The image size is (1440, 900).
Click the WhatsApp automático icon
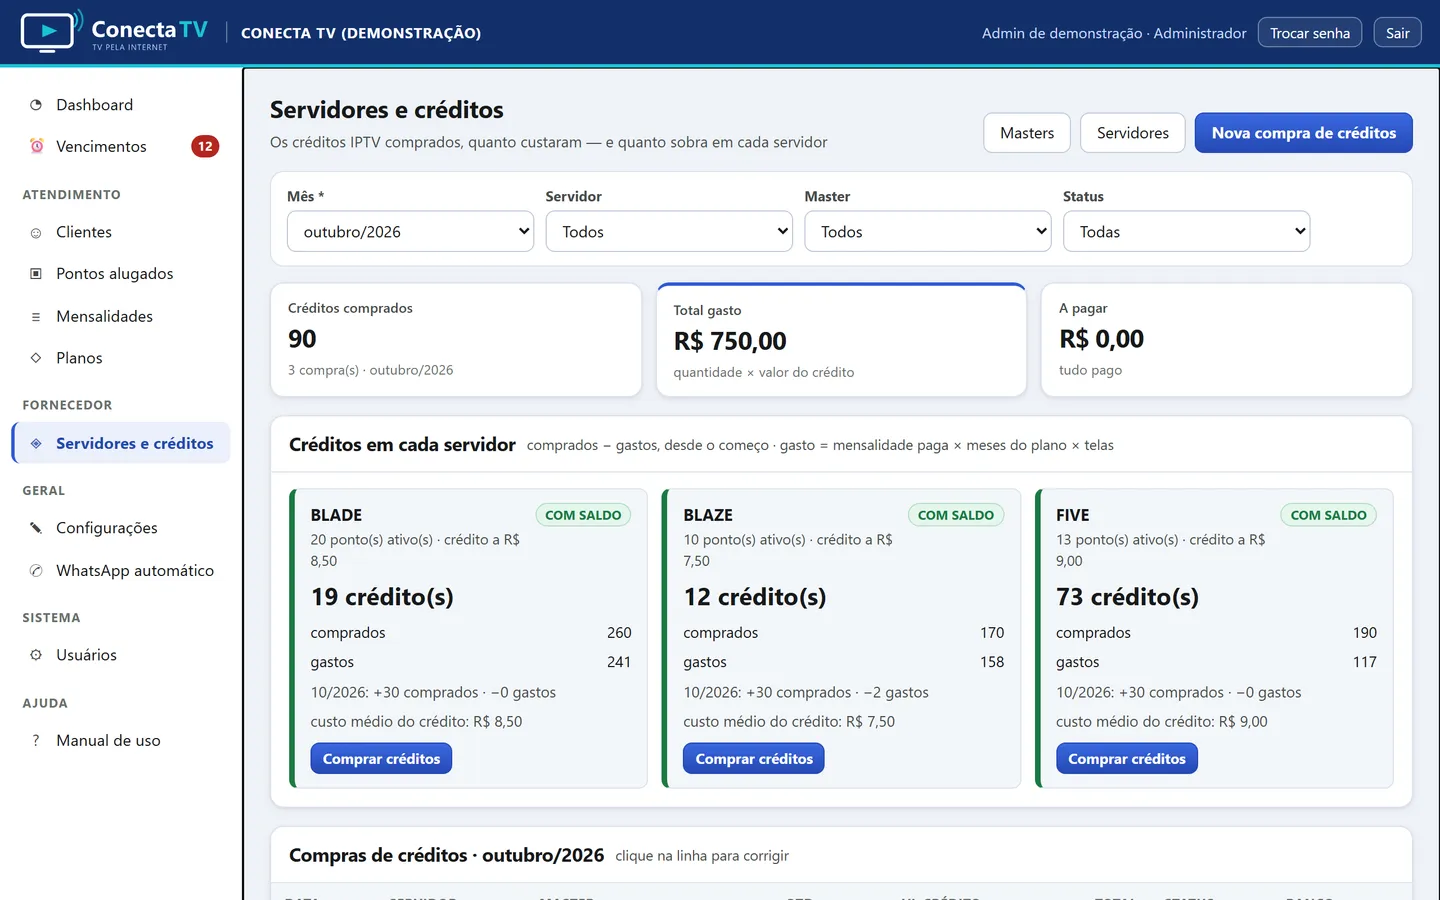pyautogui.click(x=36, y=570)
